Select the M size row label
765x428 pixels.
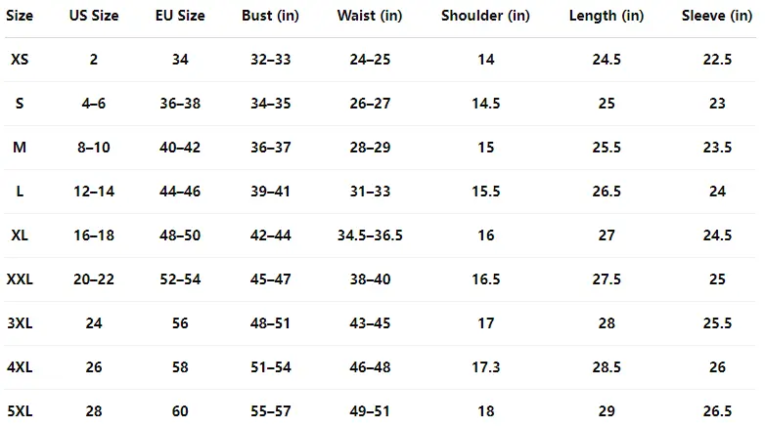(x=20, y=147)
